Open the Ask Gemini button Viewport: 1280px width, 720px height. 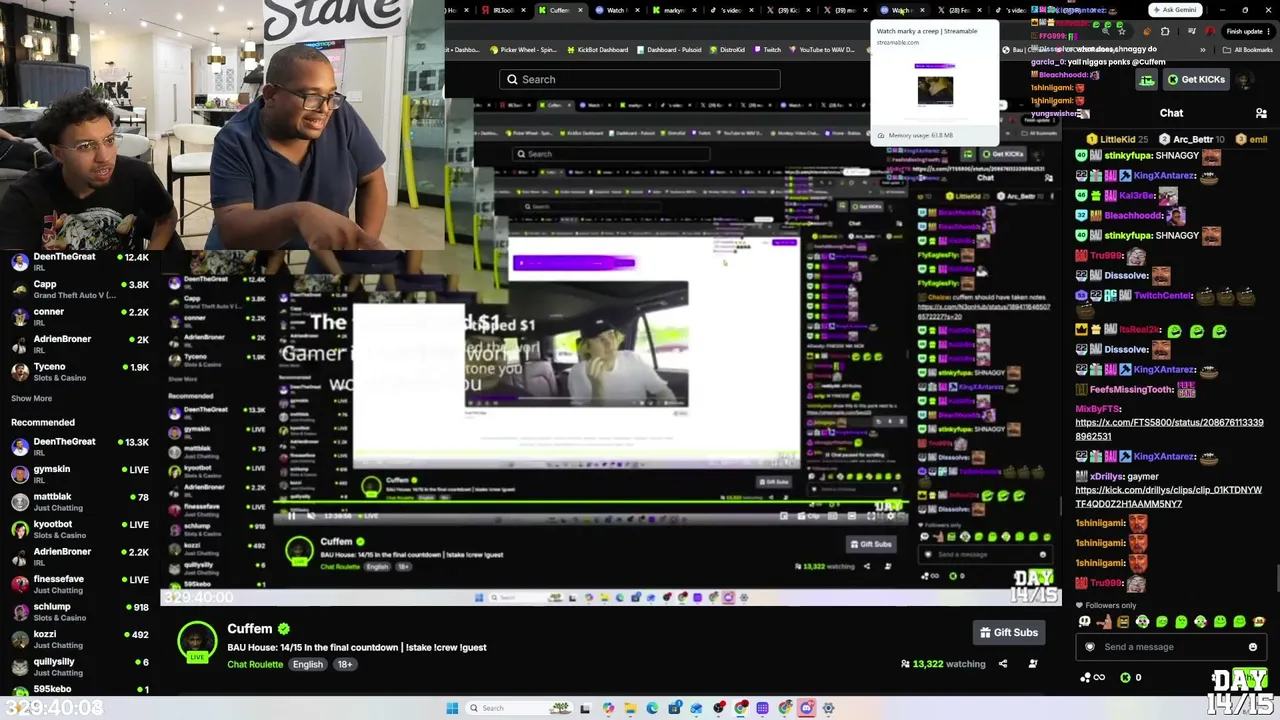point(1175,10)
